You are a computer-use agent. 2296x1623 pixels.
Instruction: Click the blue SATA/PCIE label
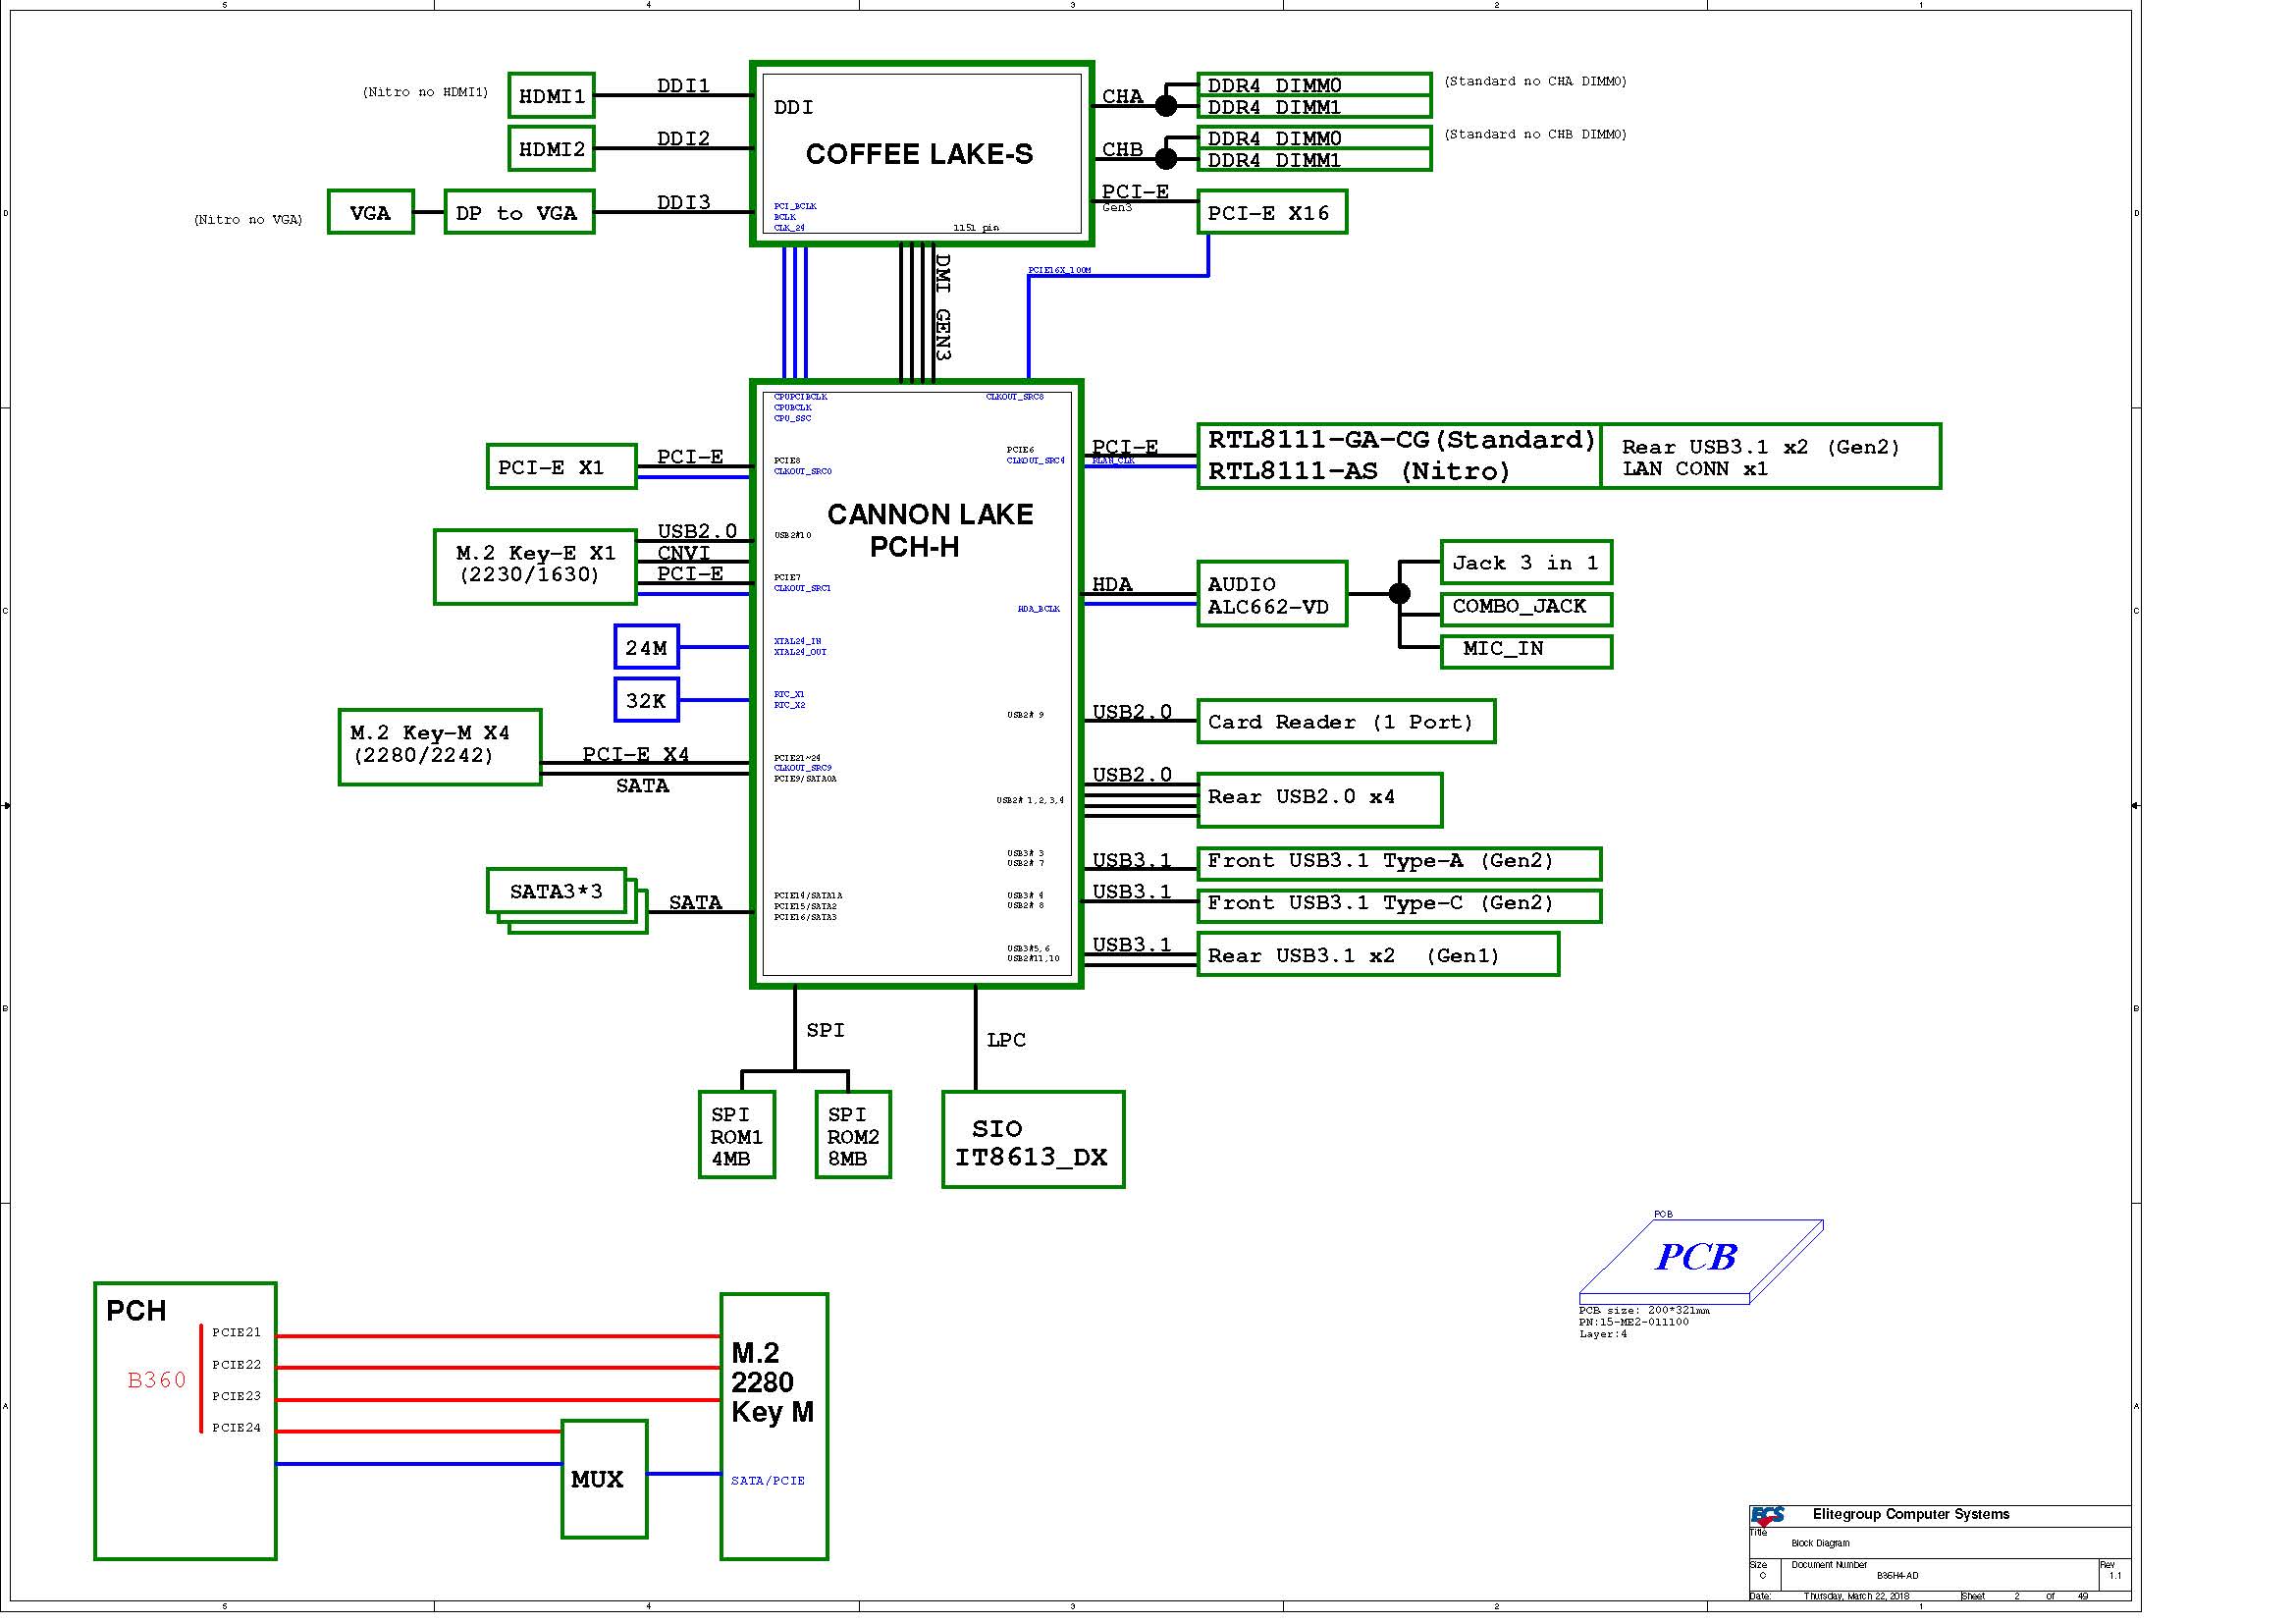[768, 1481]
